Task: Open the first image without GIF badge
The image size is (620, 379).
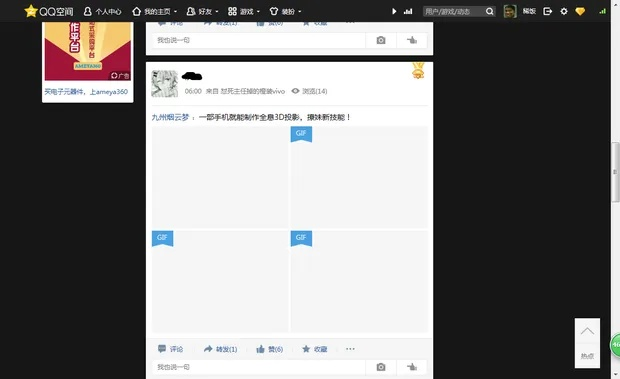Action: (x=220, y=177)
